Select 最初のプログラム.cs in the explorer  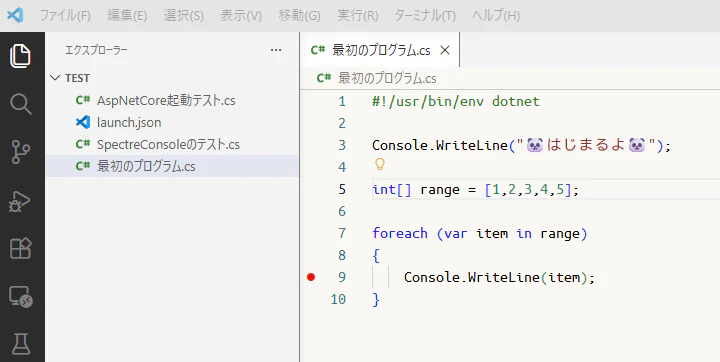tap(172, 166)
